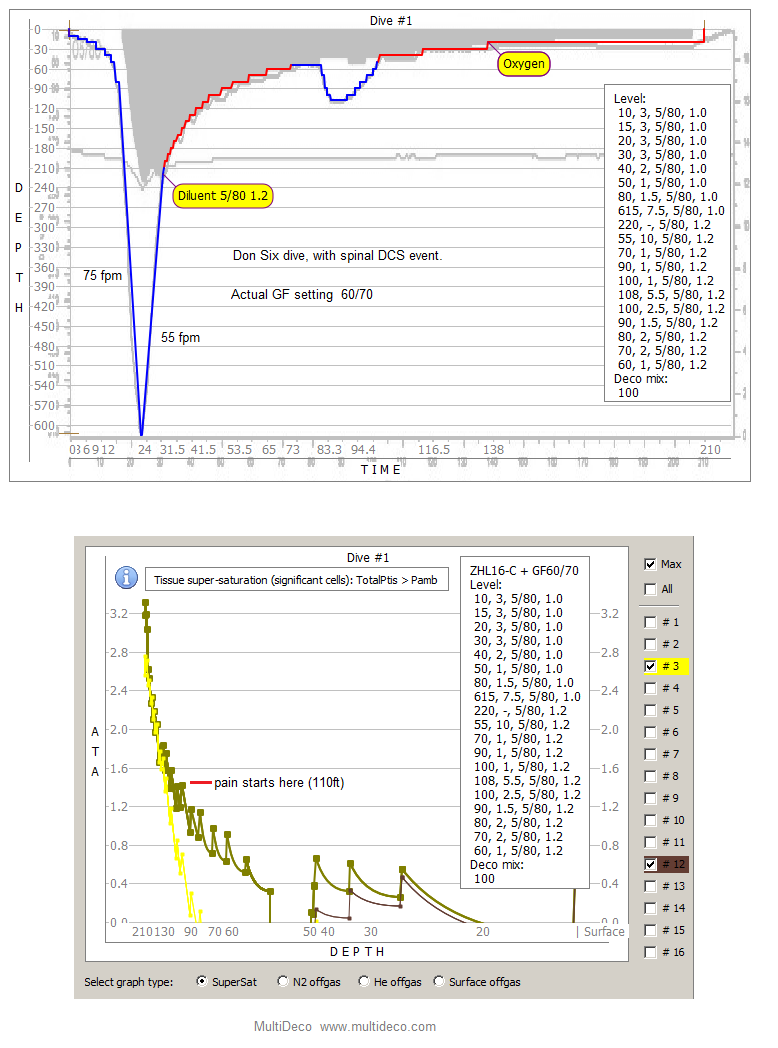Click the 'Surface' label on depth axis
Screen dimensions: 778x1048
[x=604, y=931]
